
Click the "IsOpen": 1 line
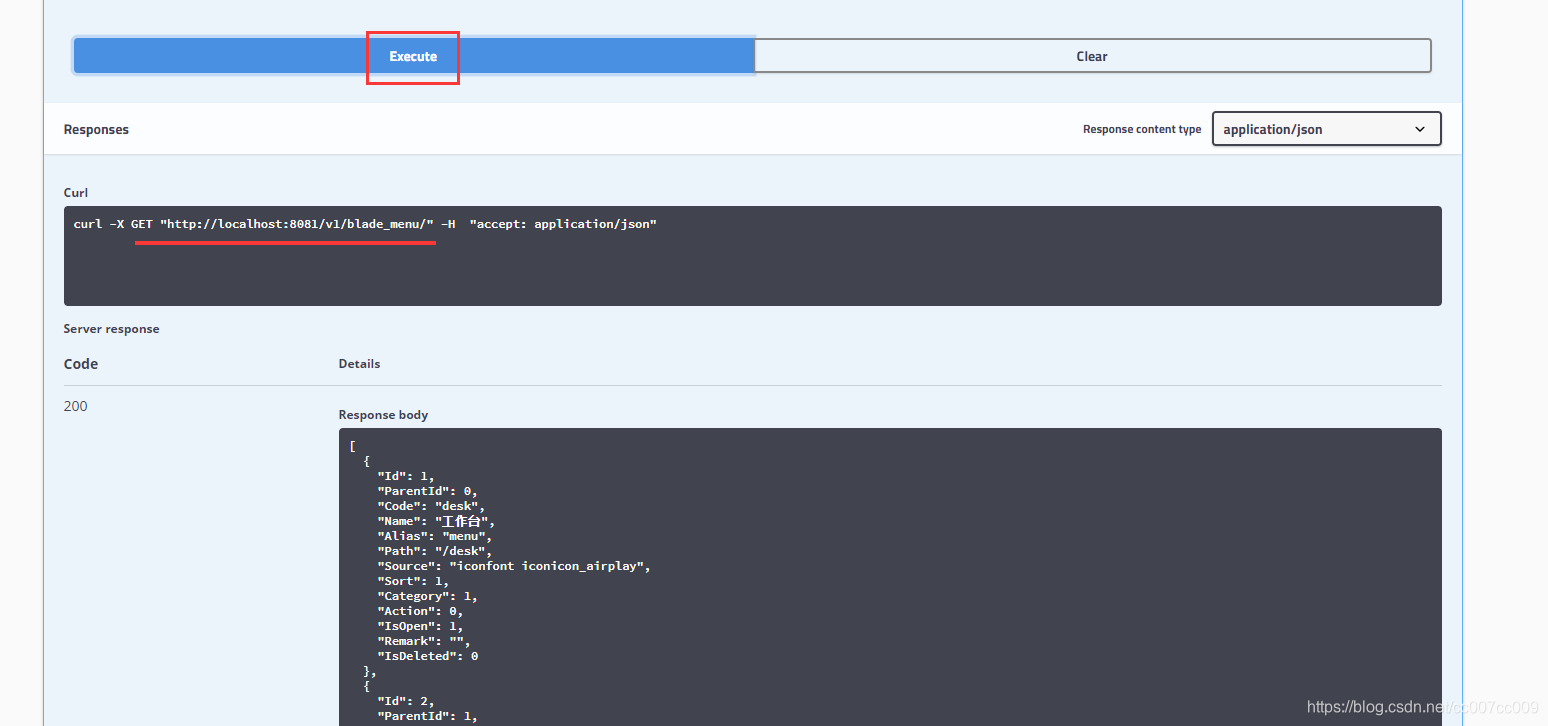[x=420, y=626]
